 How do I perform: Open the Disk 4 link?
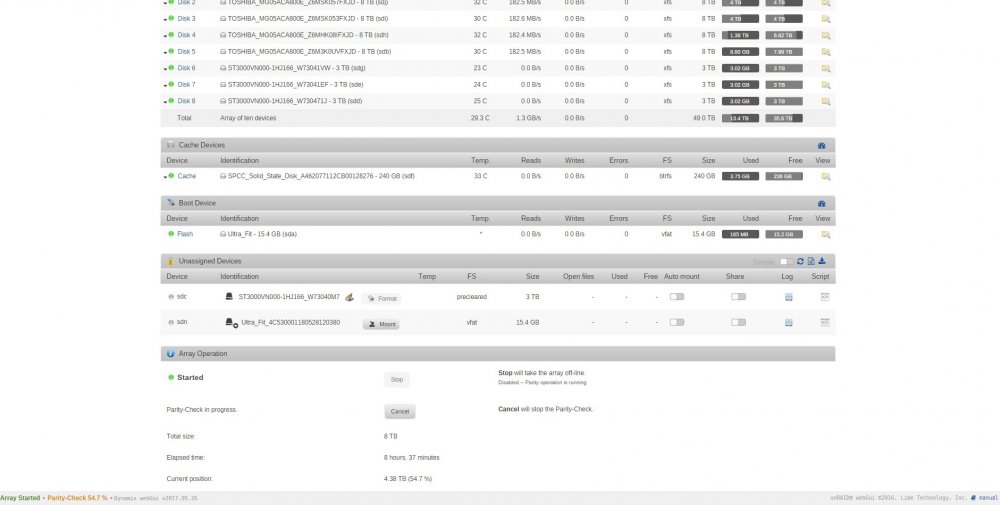pyautogui.click(x=186, y=35)
